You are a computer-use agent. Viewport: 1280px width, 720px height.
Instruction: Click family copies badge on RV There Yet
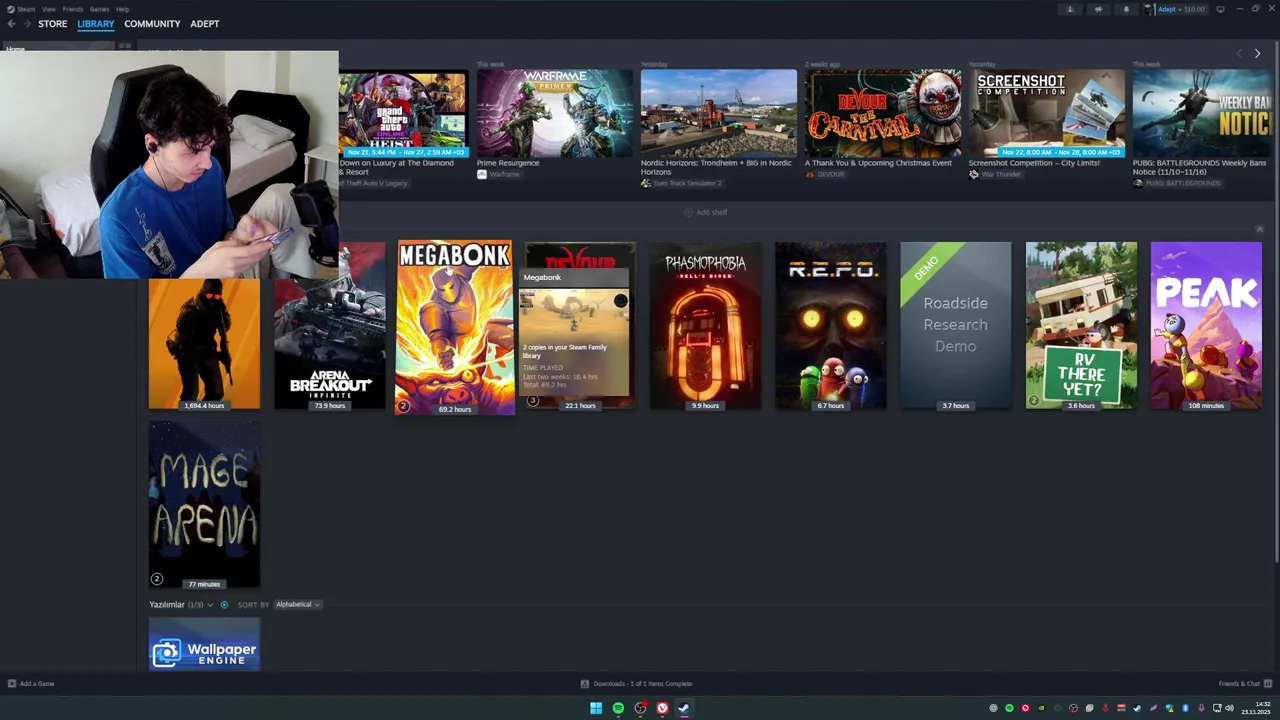(x=1033, y=401)
